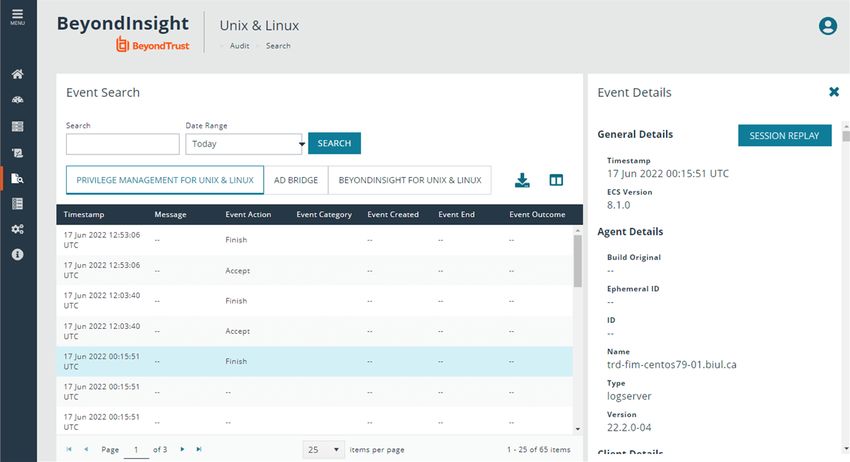This screenshot has width=850, height=462.
Task: Switch to the AD Bridge tab
Action: [296, 180]
